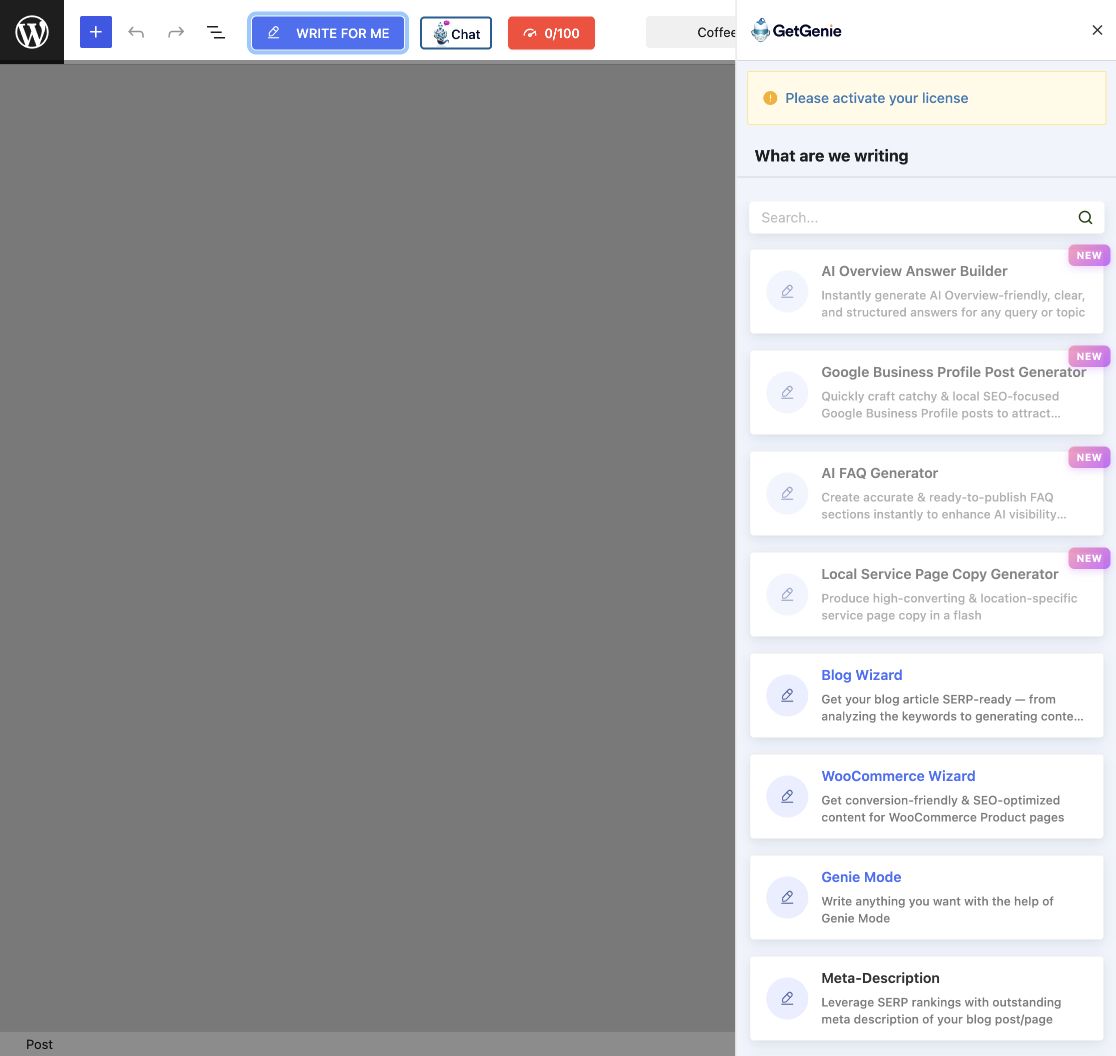Click the Post breadcrumb in footer

[39, 1044]
